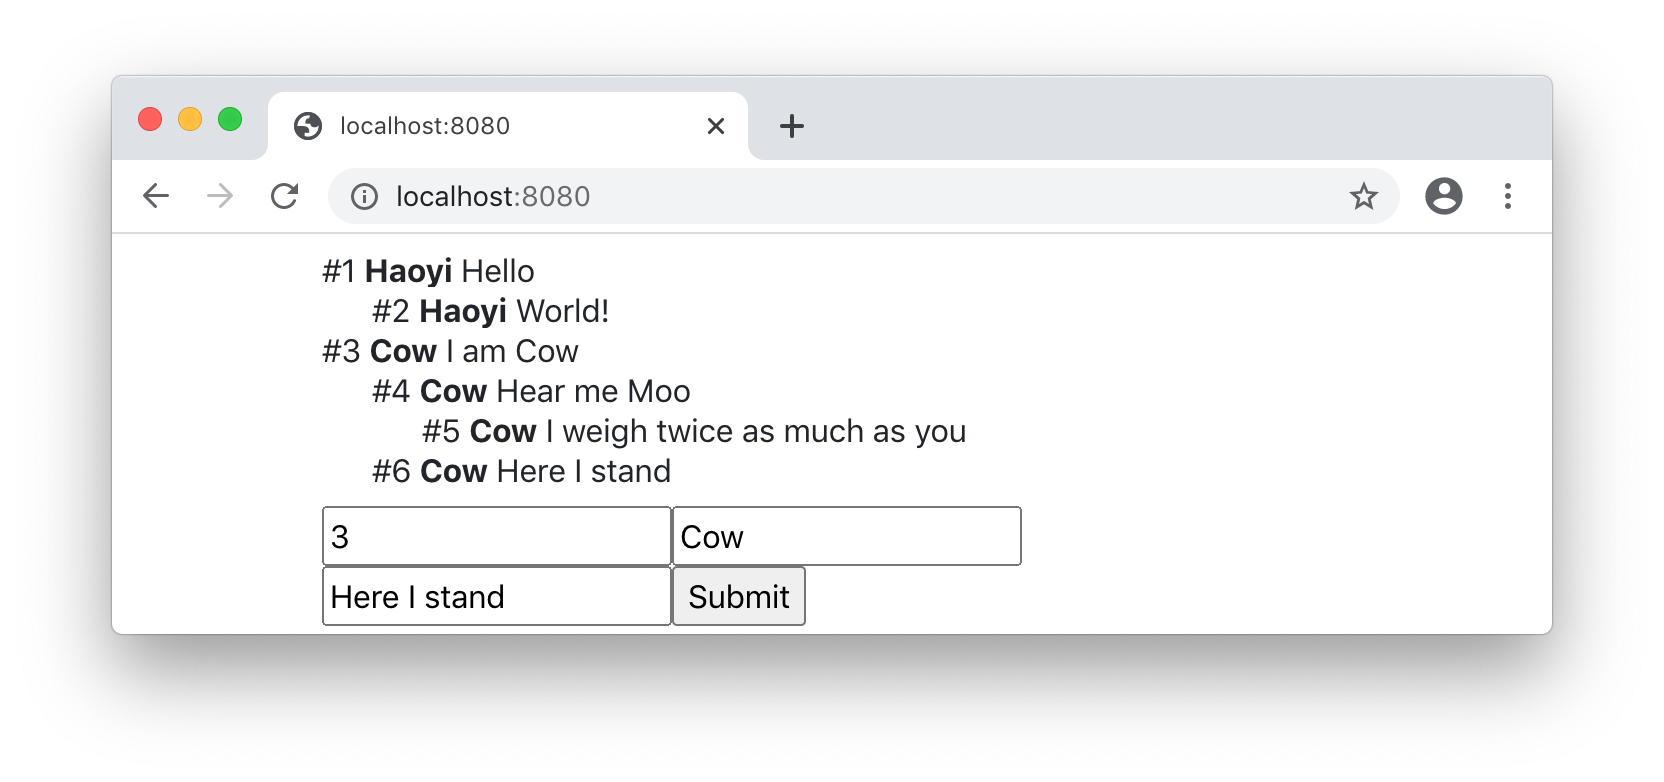Click the input field containing Cow

click(x=846, y=536)
